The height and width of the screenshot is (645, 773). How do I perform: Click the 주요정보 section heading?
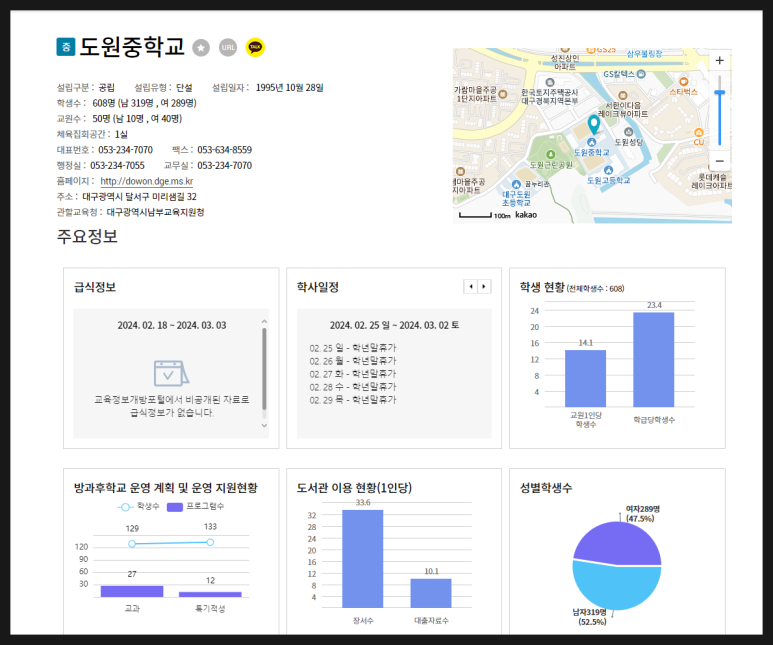pos(87,236)
